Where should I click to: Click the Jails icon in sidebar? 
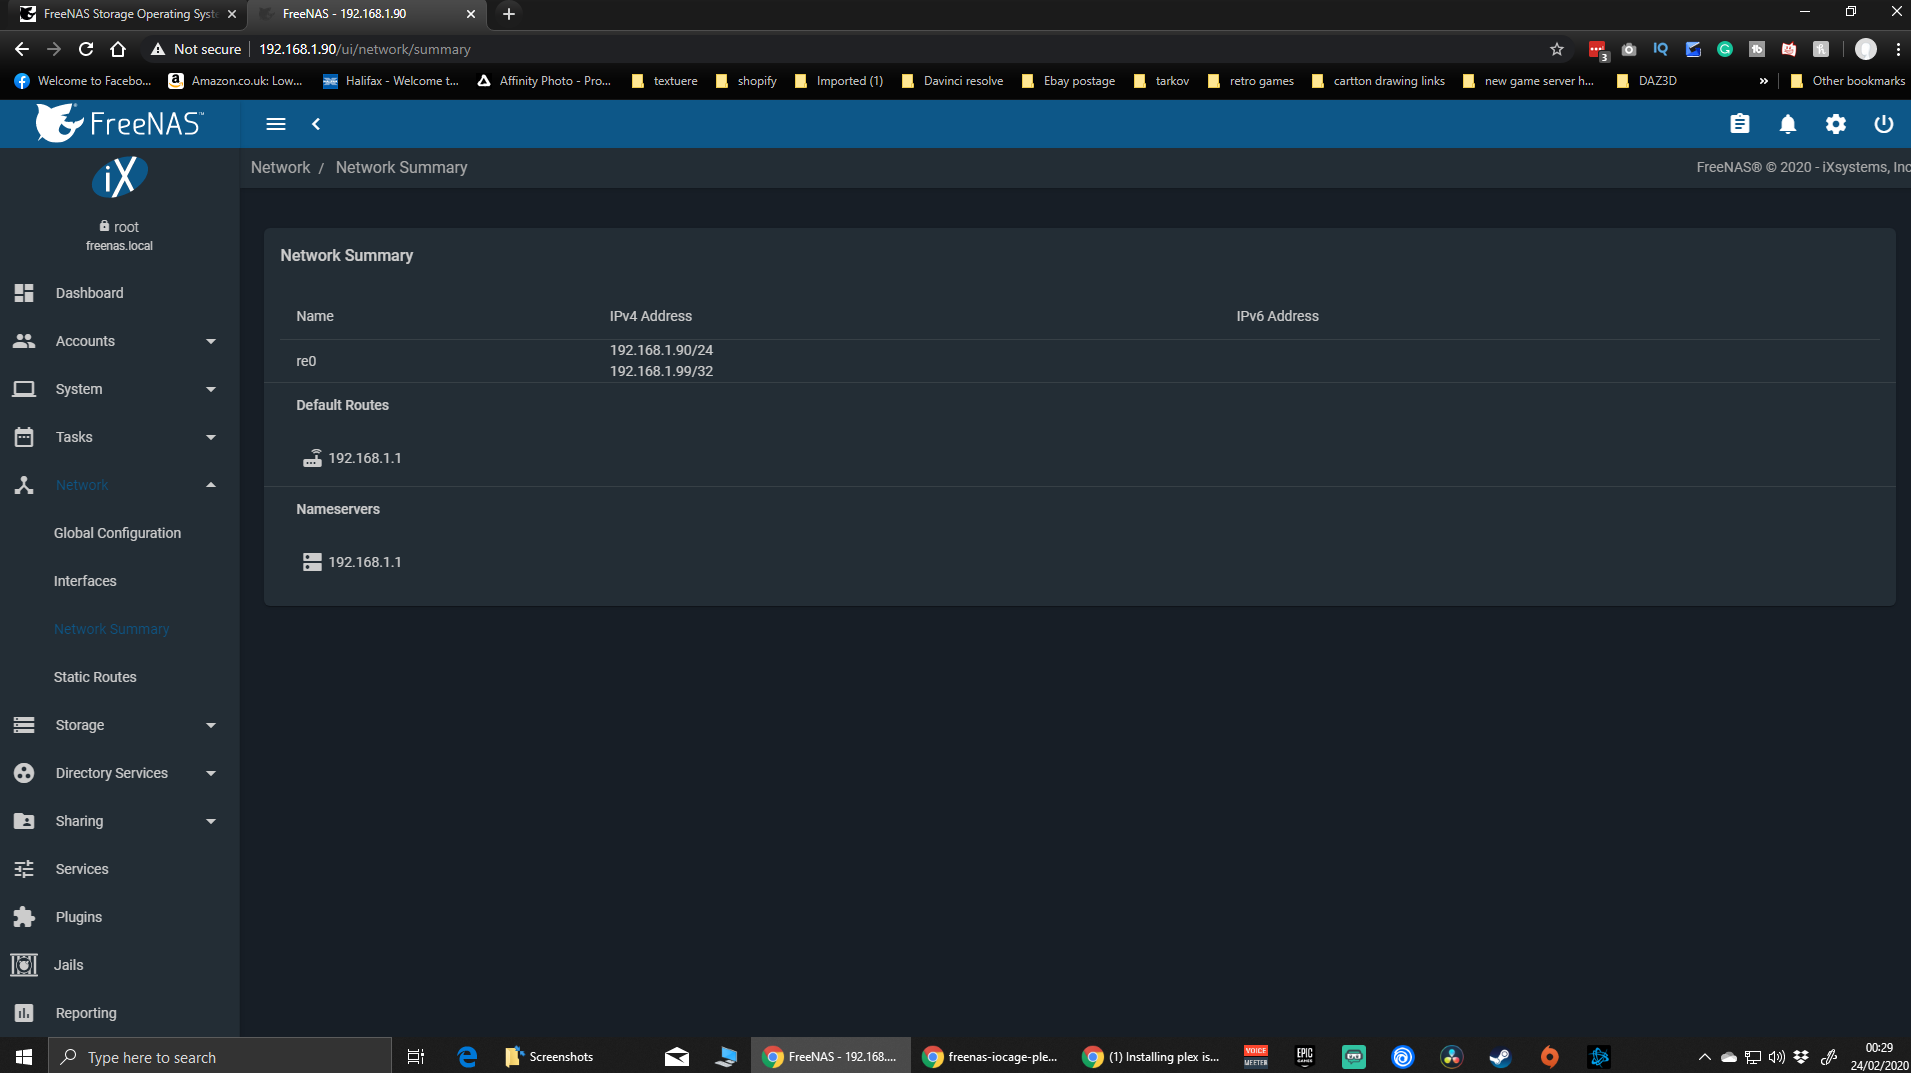(x=24, y=965)
